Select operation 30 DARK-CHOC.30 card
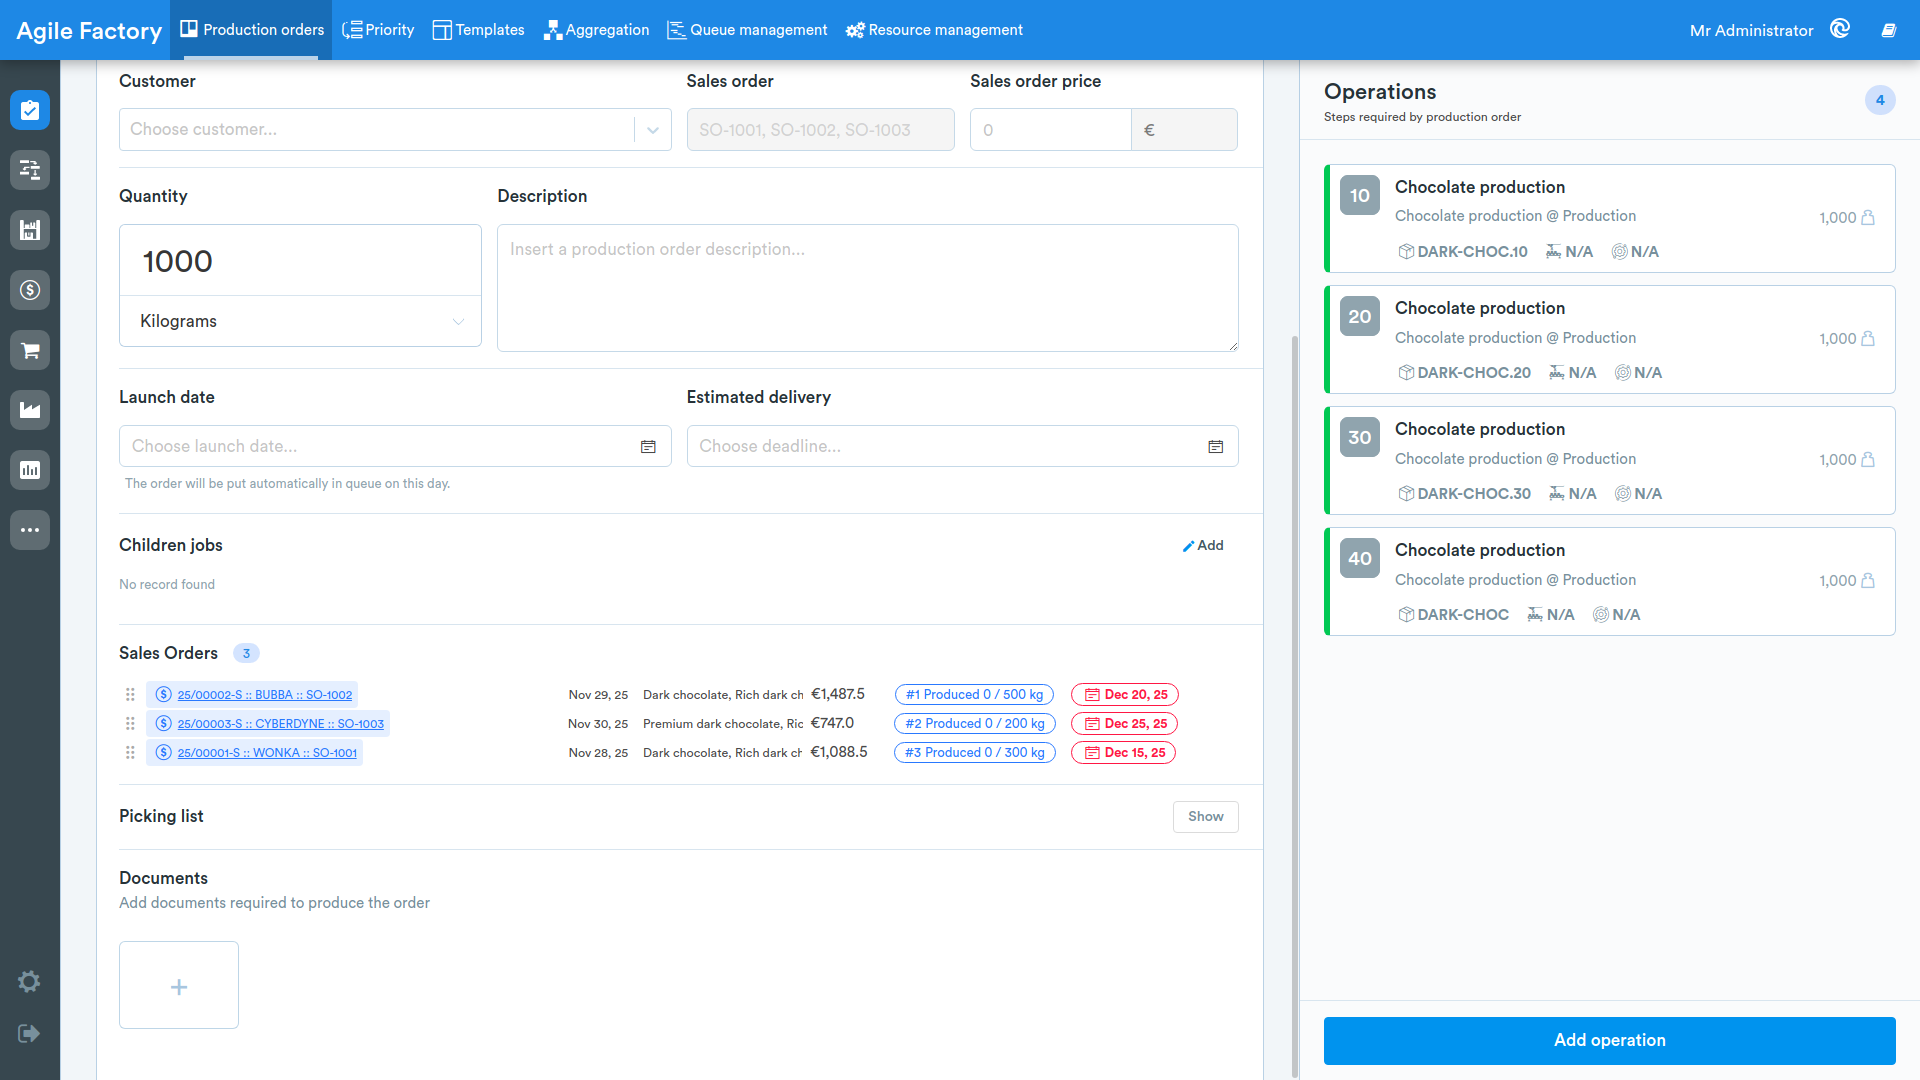This screenshot has height=1080, width=1920. tap(1609, 460)
